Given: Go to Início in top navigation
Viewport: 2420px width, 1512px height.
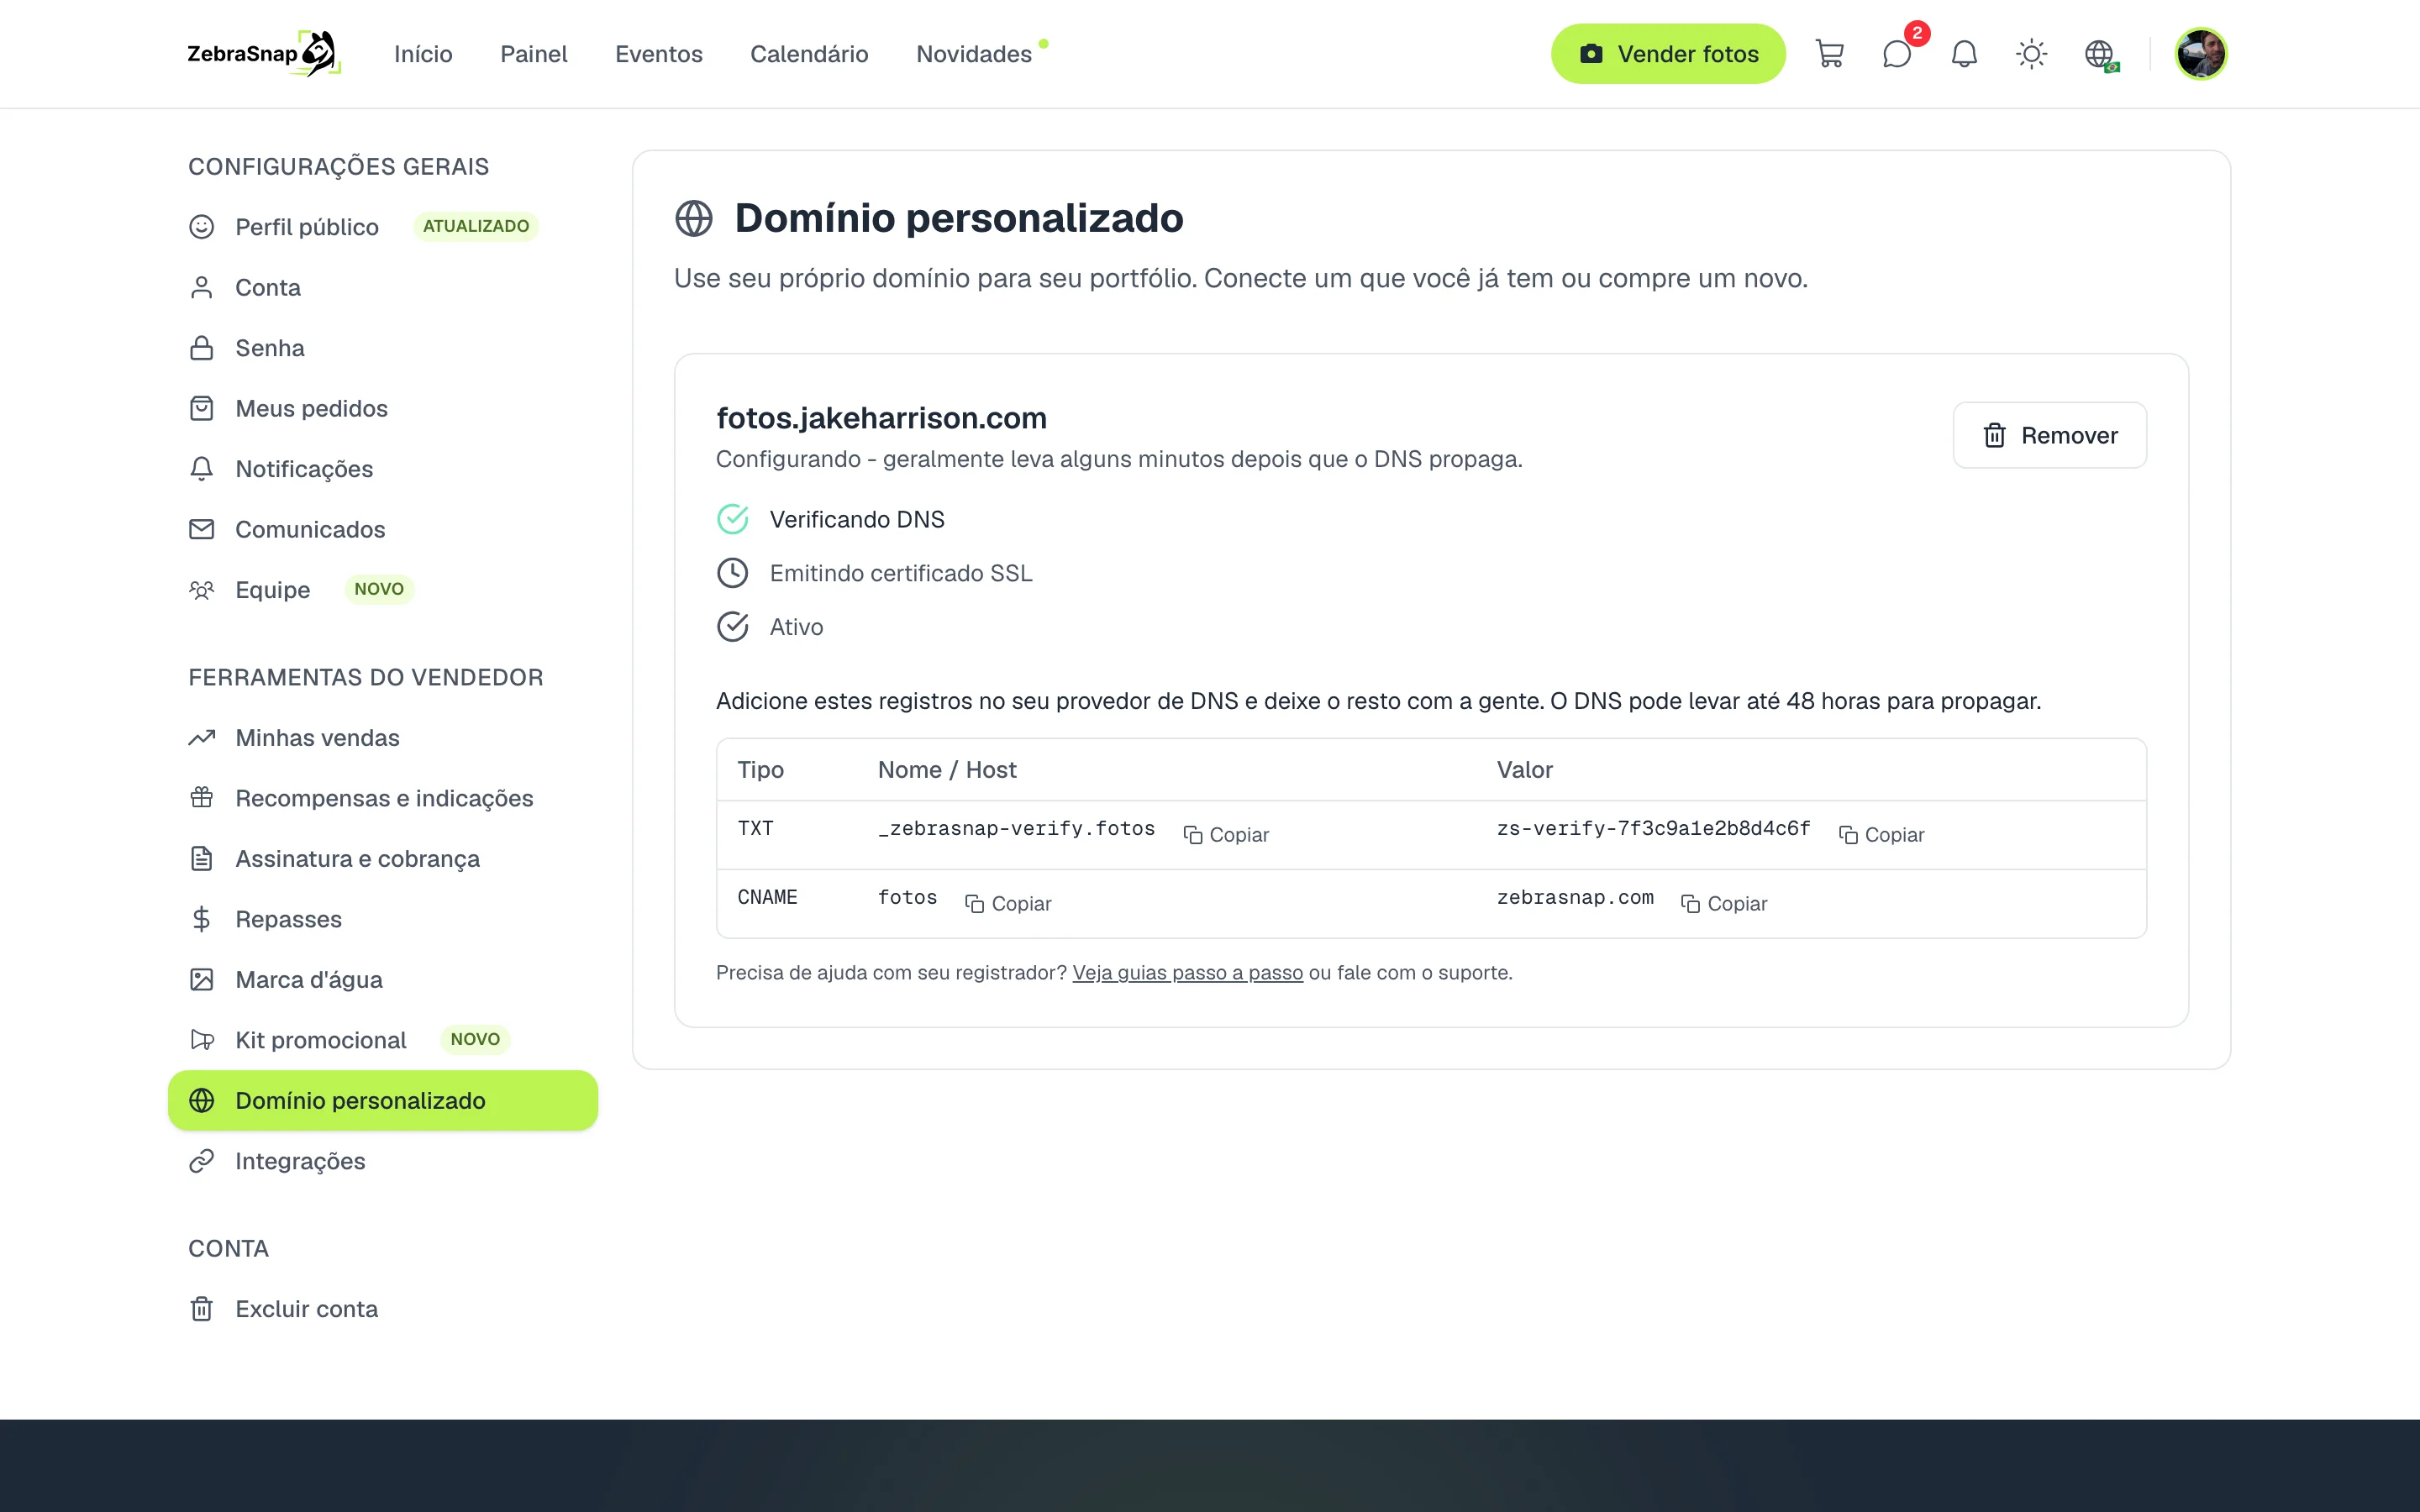Looking at the screenshot, I should click(423, 54).
